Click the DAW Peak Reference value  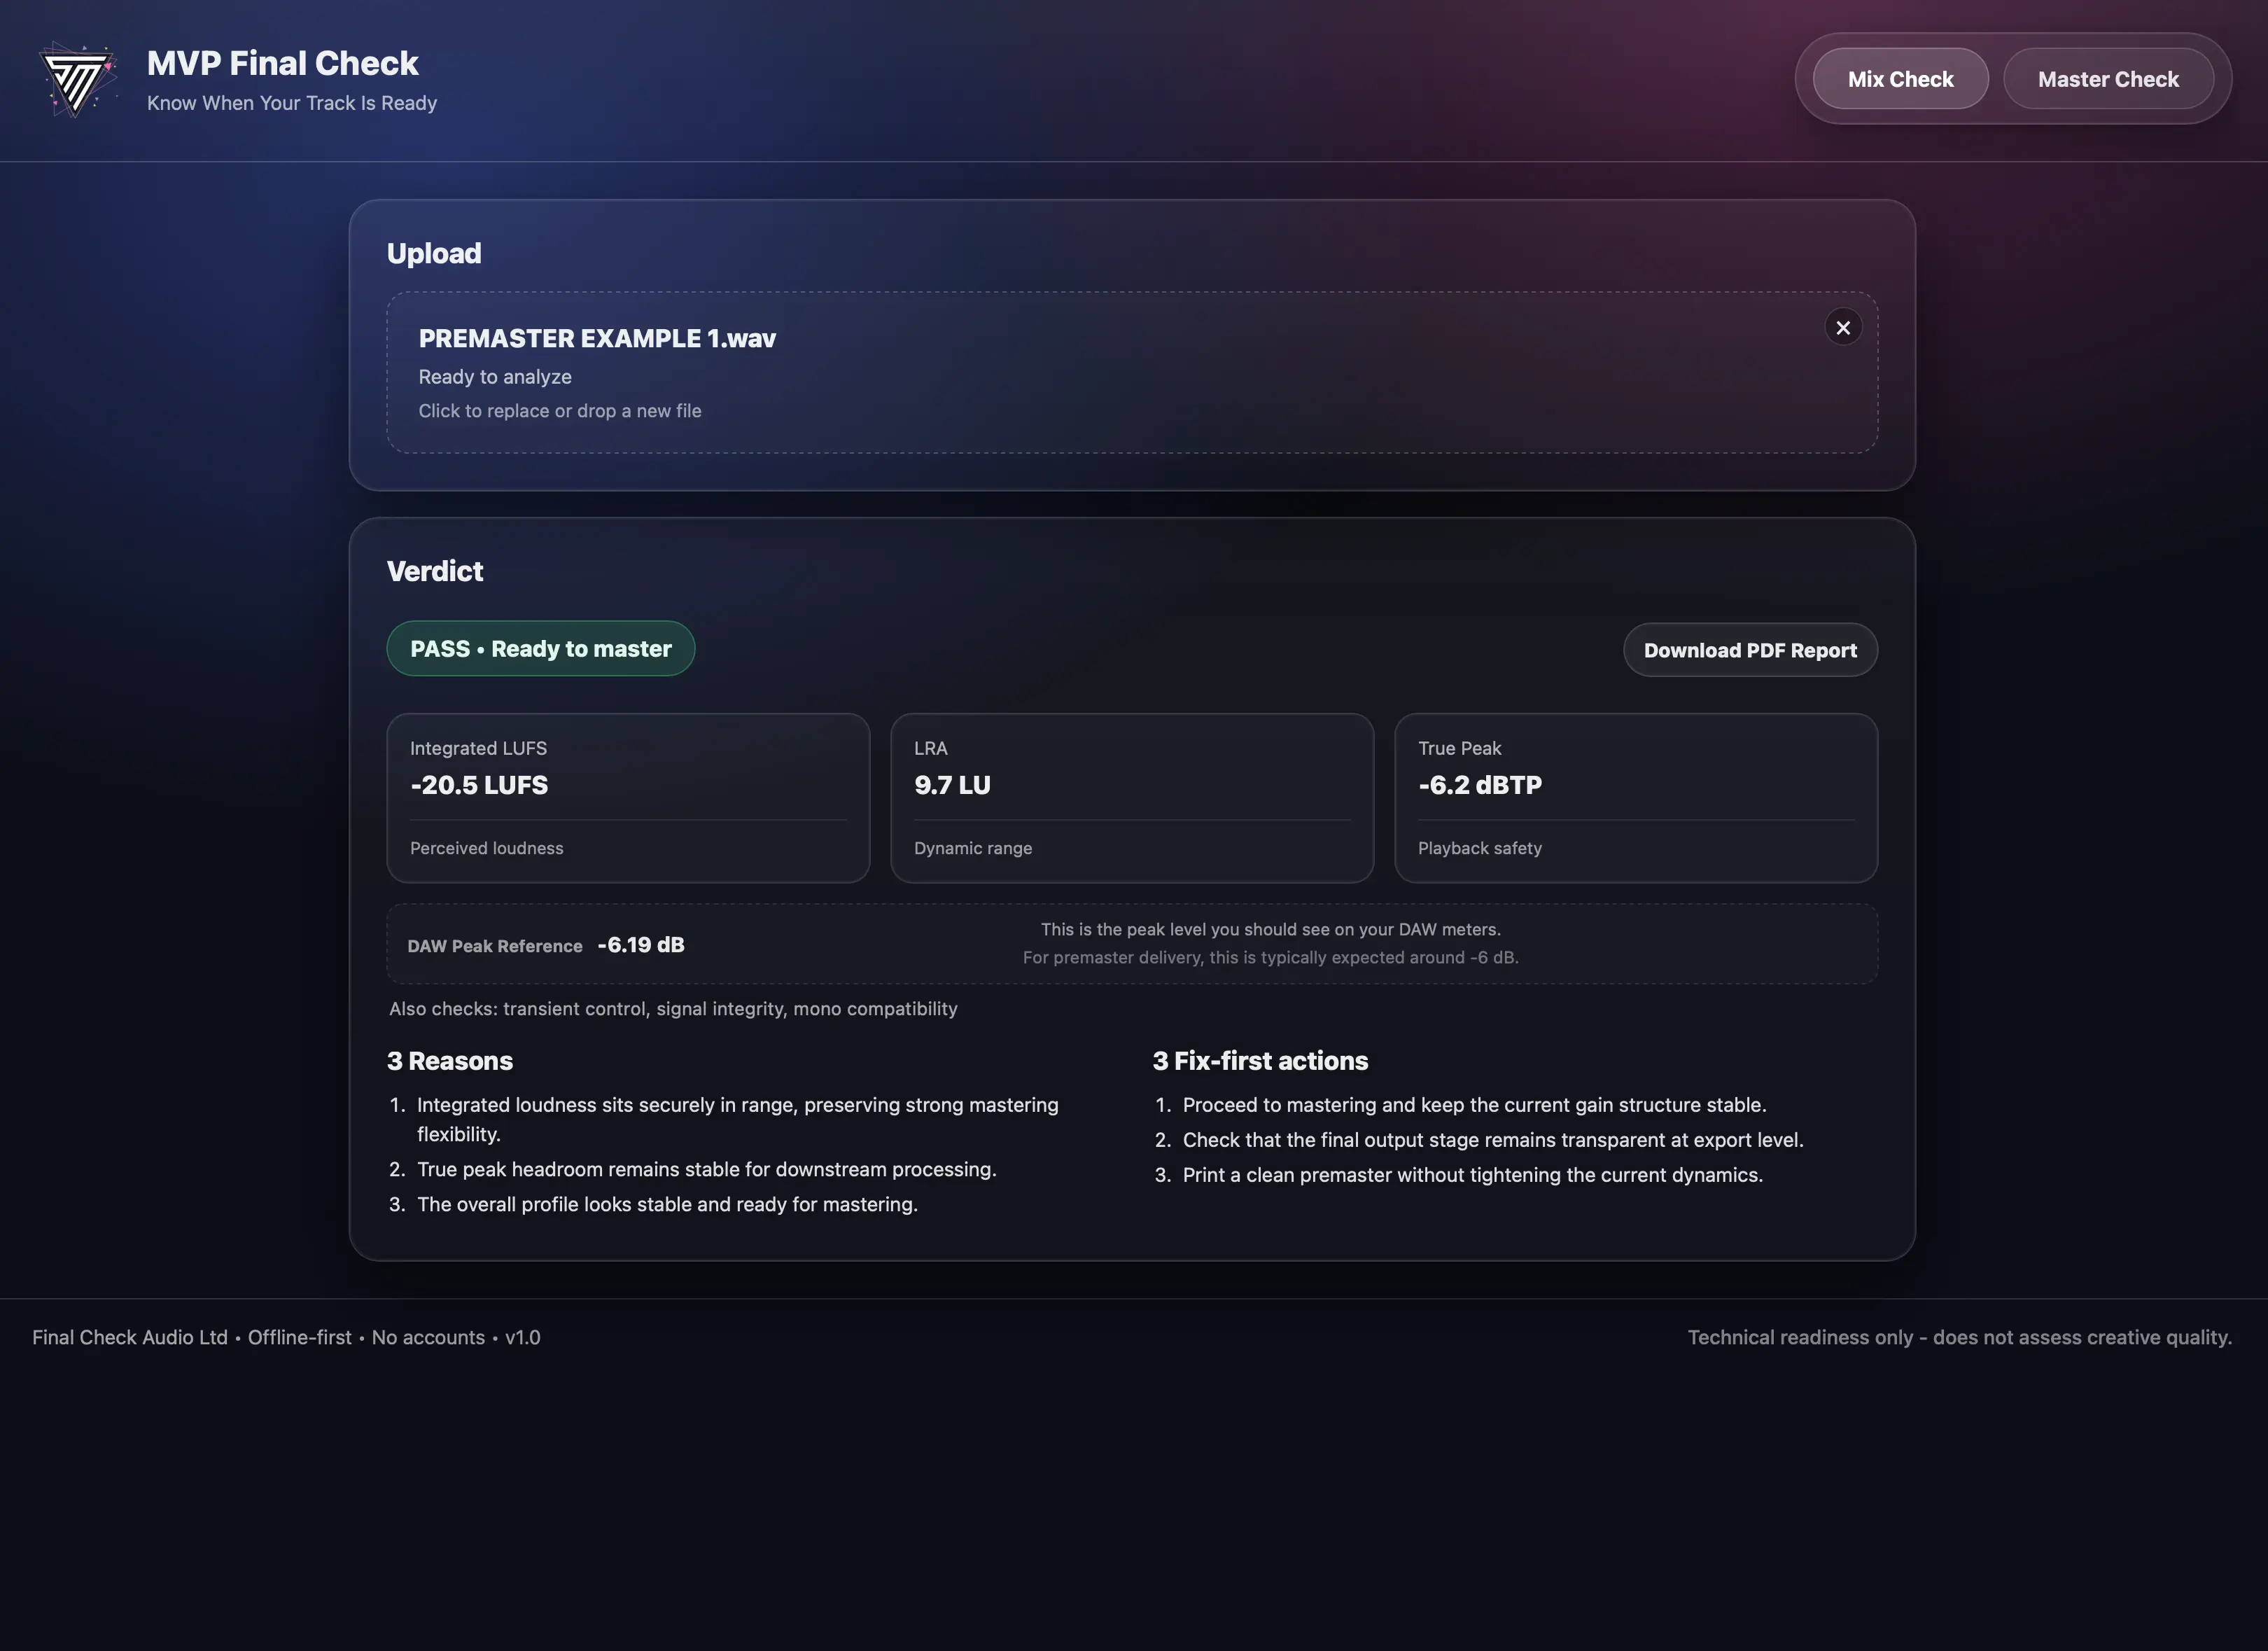pyautogui.click(x=640, y=945)
